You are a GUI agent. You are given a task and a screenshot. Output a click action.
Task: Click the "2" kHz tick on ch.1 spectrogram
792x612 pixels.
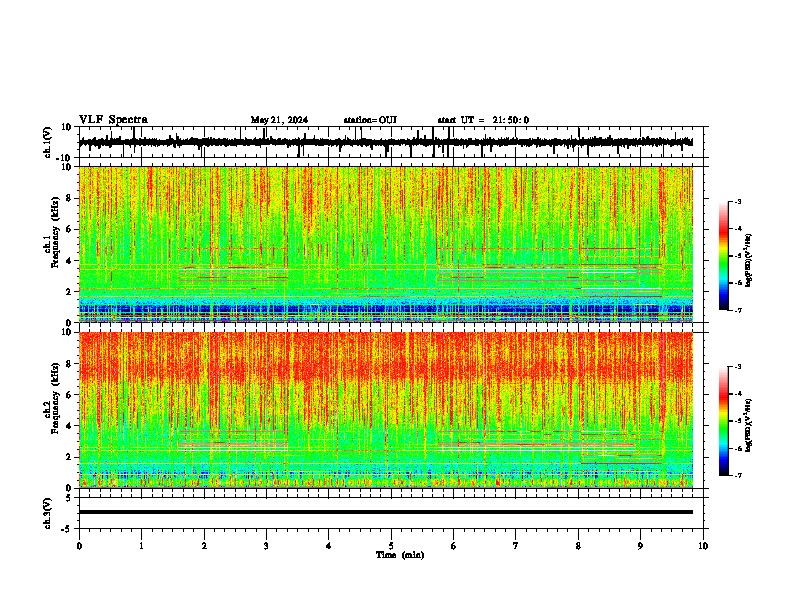(x=70, y=292)
